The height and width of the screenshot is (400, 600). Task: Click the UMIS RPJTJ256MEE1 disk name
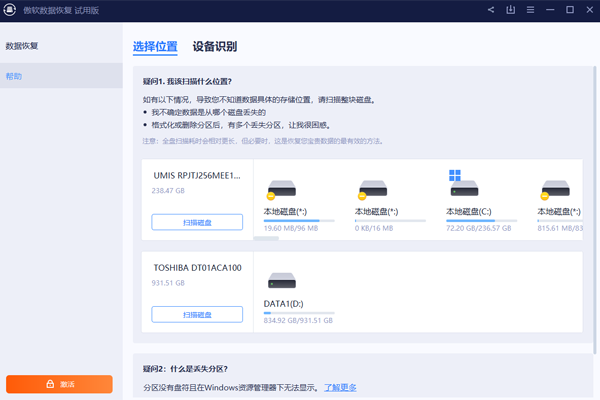click(x=196, y=174)
